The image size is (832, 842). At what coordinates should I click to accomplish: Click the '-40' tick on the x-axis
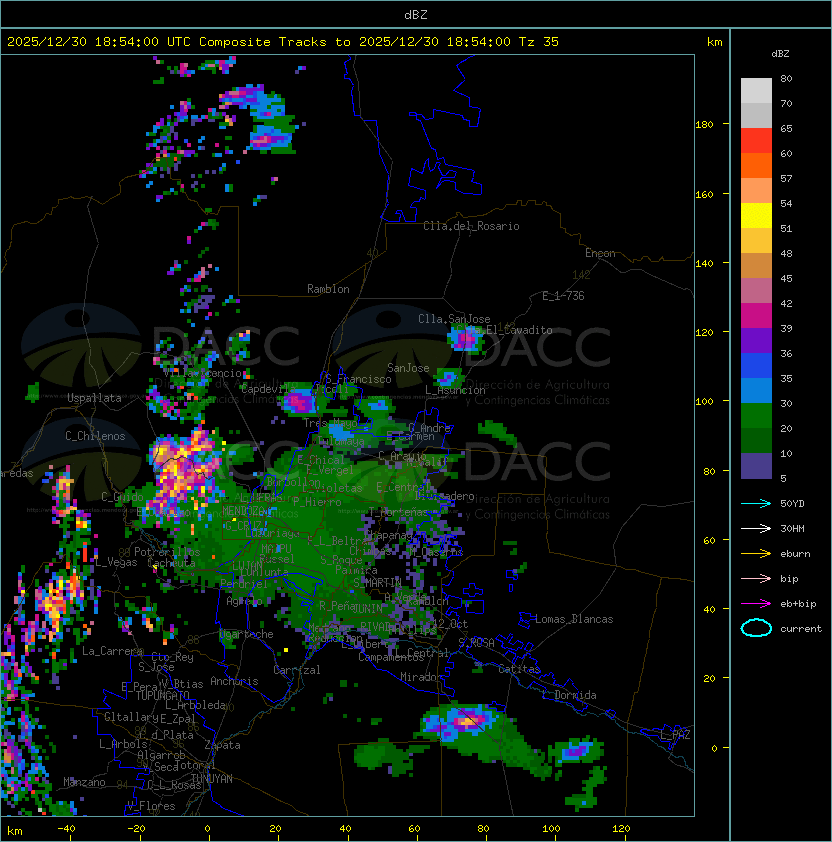[x=66, y=829]
